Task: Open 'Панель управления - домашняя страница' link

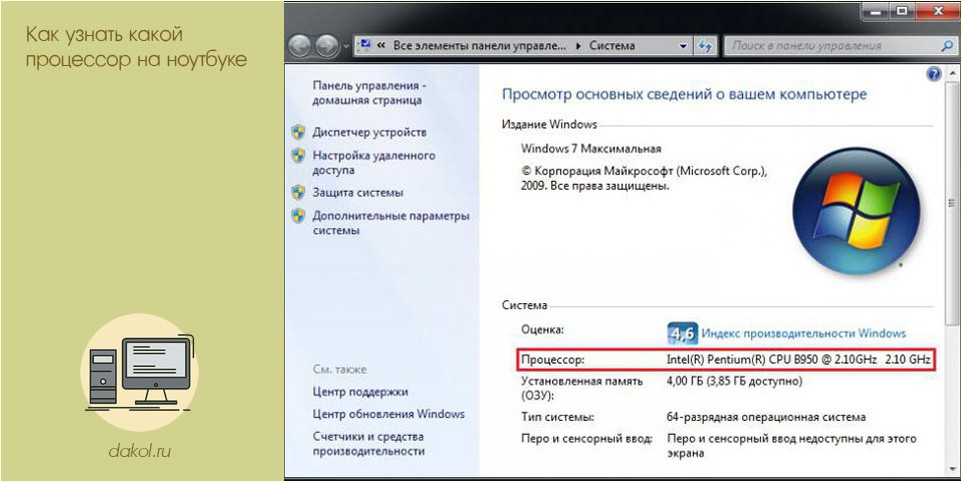Action: point(369,93)
